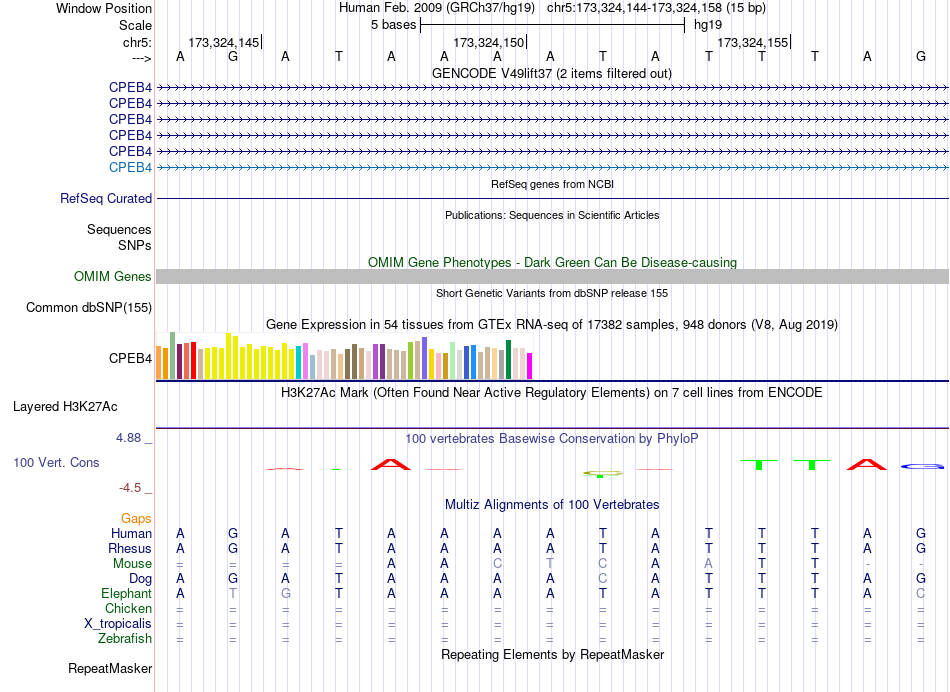Open the RefSeq Curated track label
Viewport: 950px width, 692px height.
[106, 198]
